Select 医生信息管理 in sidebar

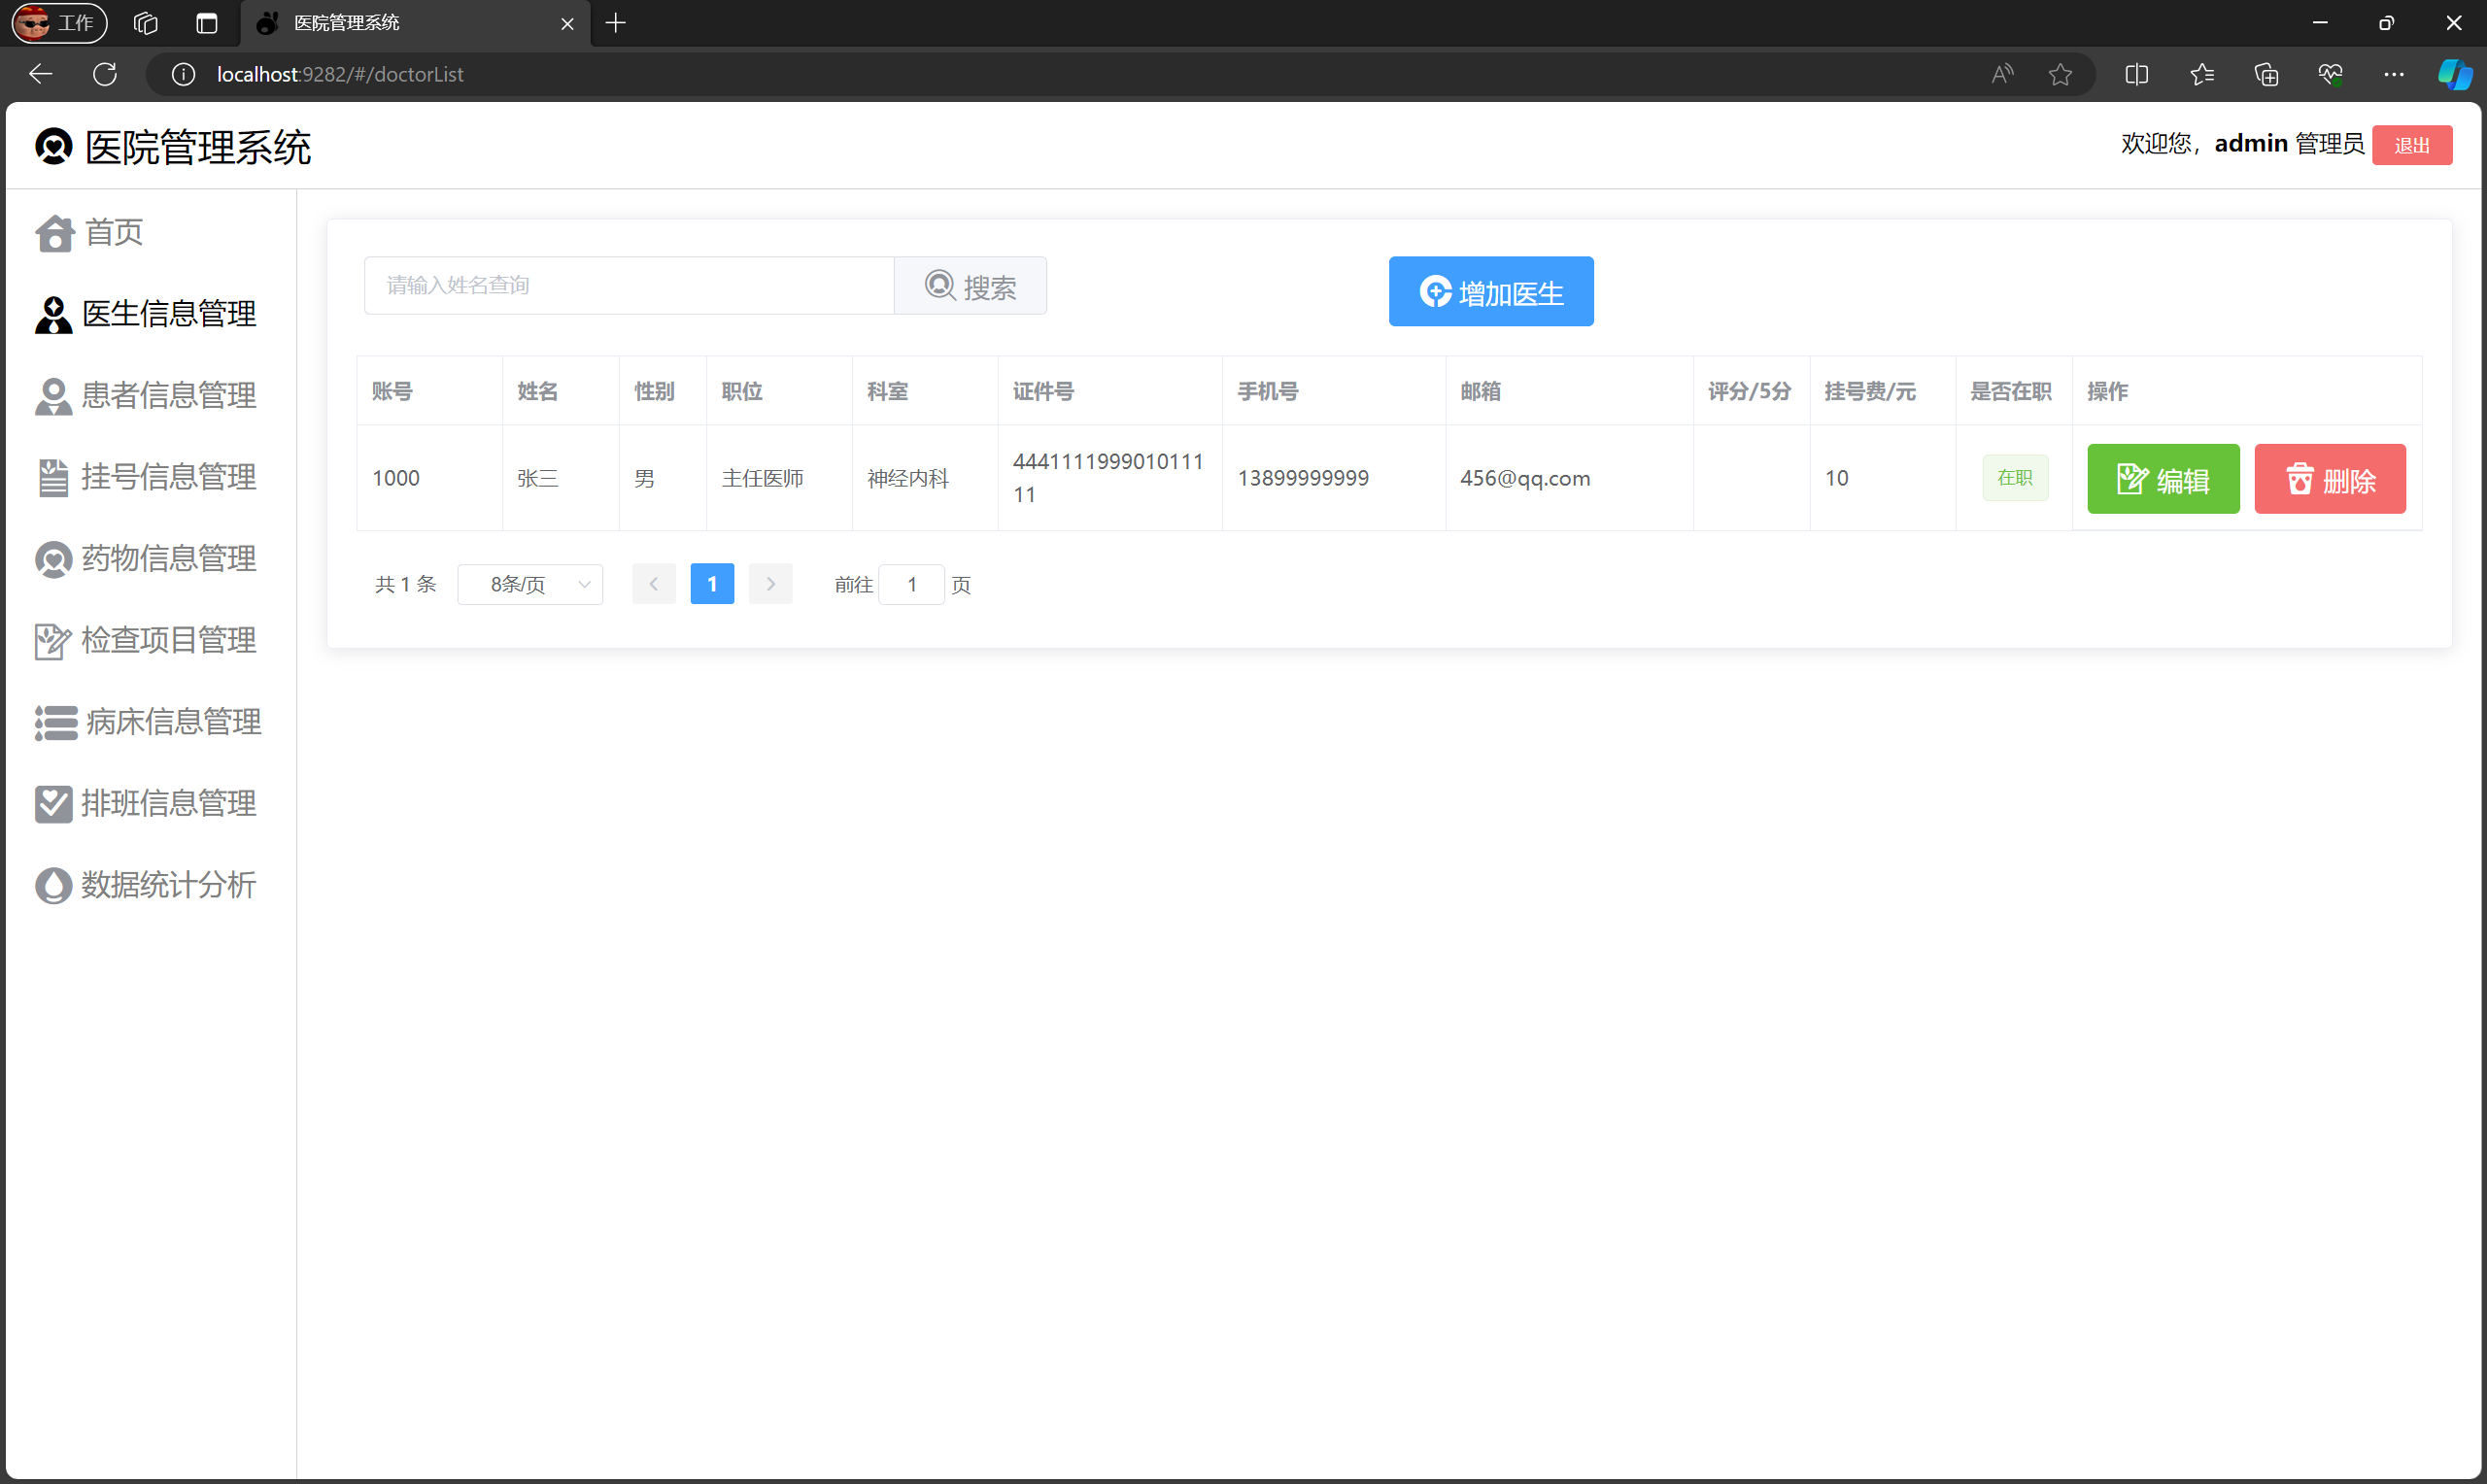146,314
